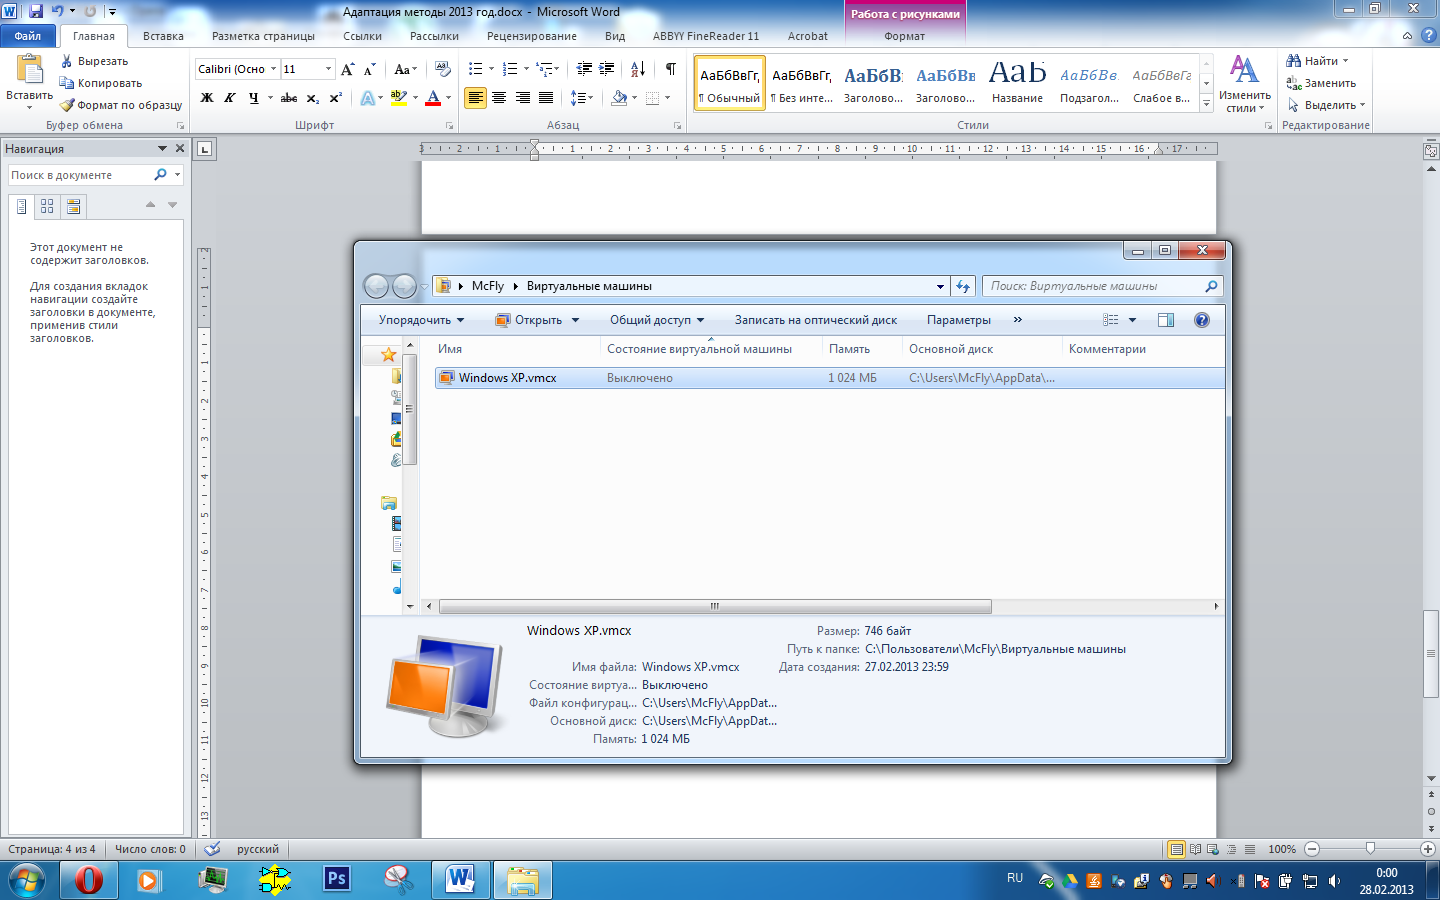Click the decrease indent icon

click(x=584, y=69)
